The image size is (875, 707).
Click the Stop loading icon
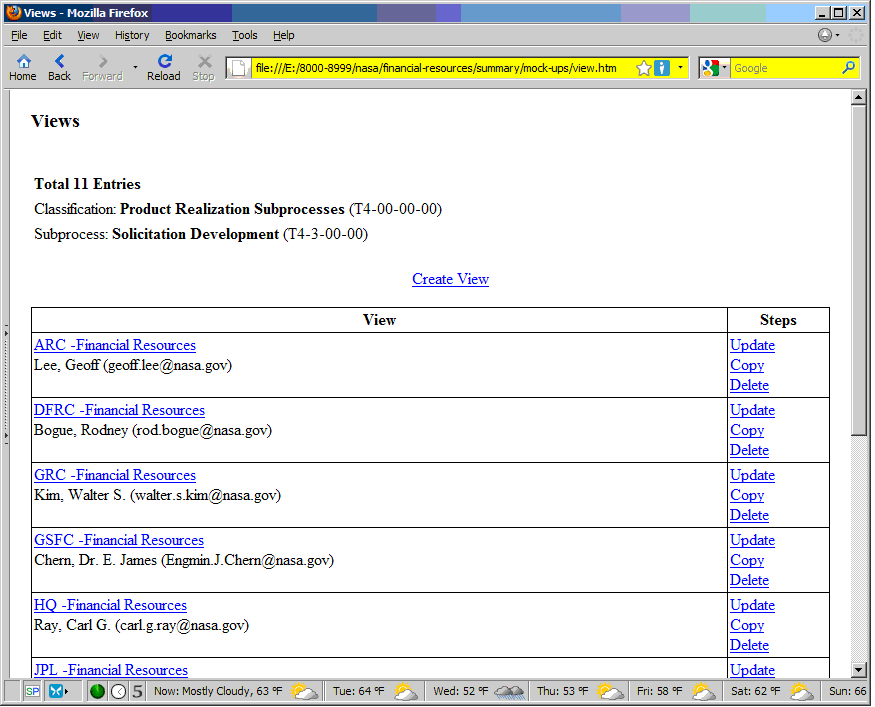204,61
